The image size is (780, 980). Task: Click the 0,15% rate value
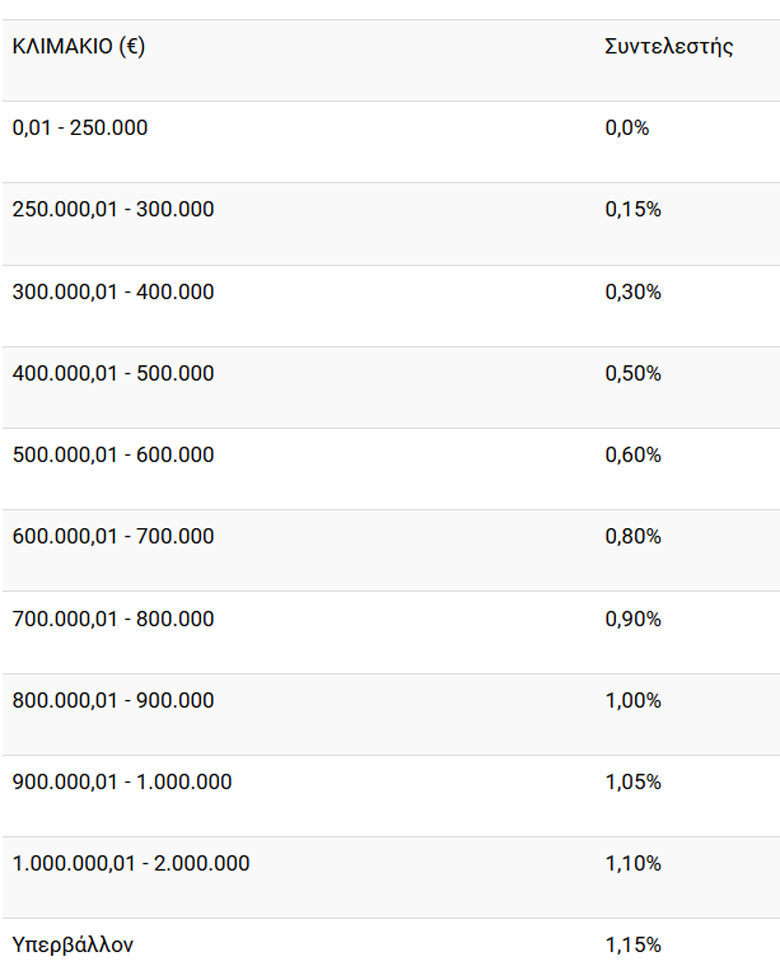pyautogui.click(x=633, y=209)
